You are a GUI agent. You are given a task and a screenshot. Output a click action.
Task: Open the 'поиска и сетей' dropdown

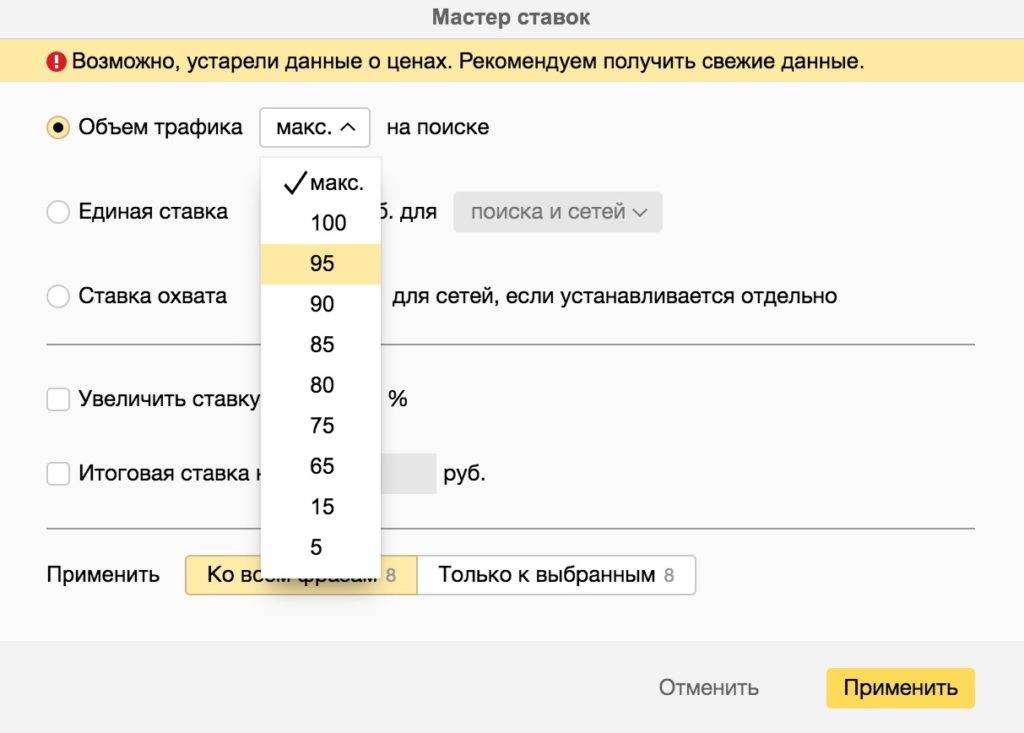(x=558, y=212)
